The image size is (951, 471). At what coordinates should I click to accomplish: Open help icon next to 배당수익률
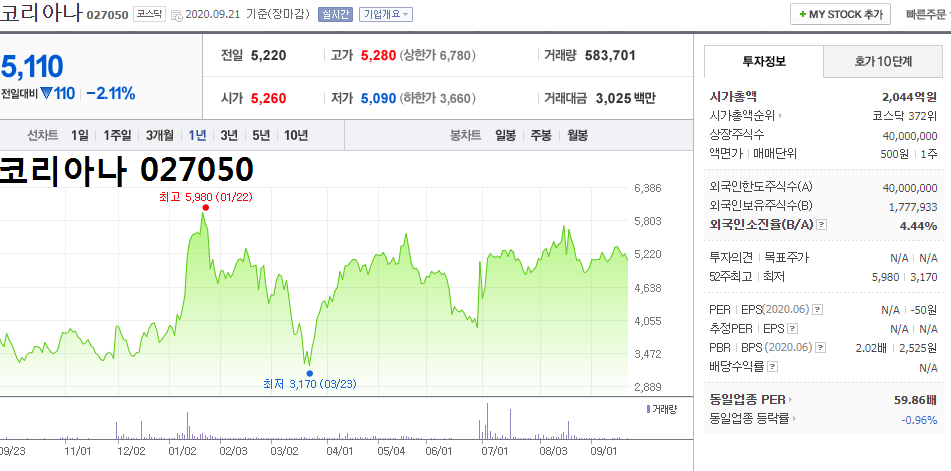(x=772, y=367)
